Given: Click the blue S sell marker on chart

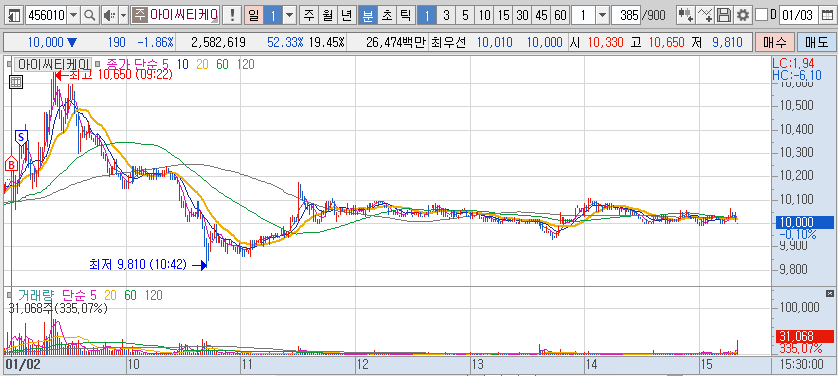Looking at the screenshot, I should pyautogui.click(x=21, y=137).
